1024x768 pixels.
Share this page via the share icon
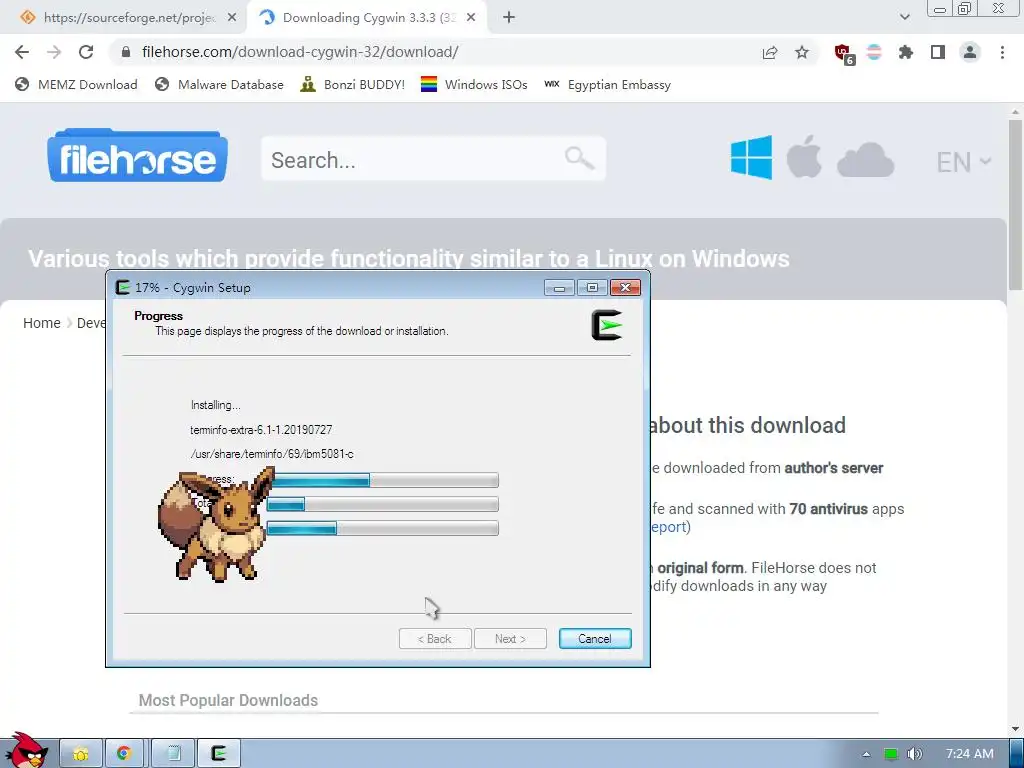click(770, 52)
